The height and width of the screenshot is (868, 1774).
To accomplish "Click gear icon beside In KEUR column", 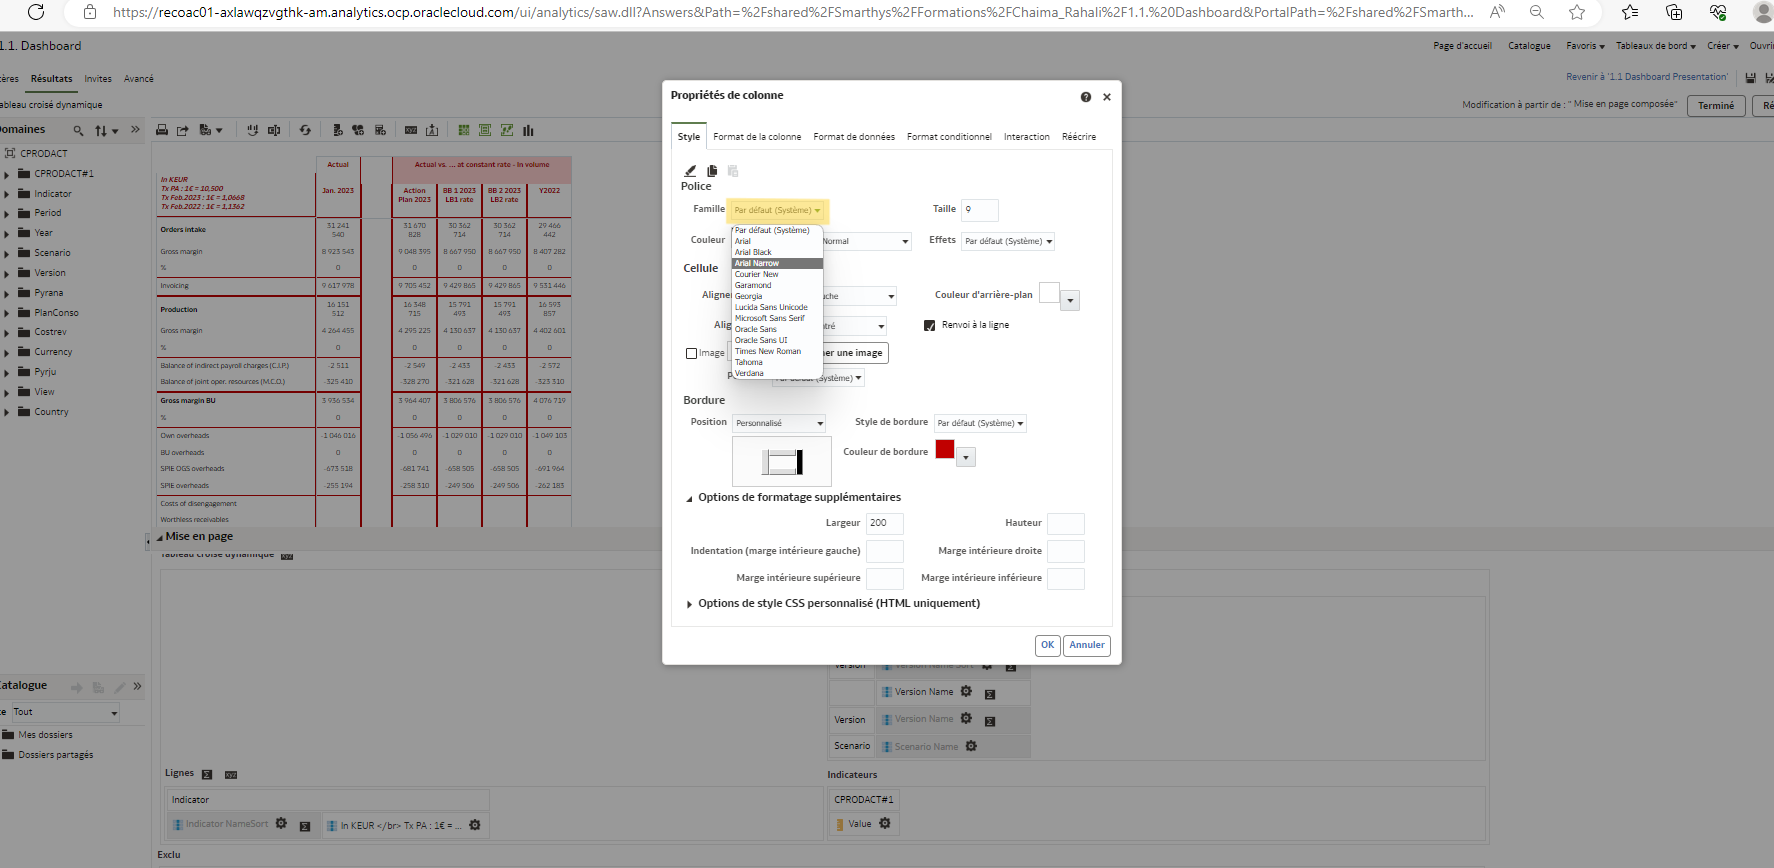I will pos(475,825).
